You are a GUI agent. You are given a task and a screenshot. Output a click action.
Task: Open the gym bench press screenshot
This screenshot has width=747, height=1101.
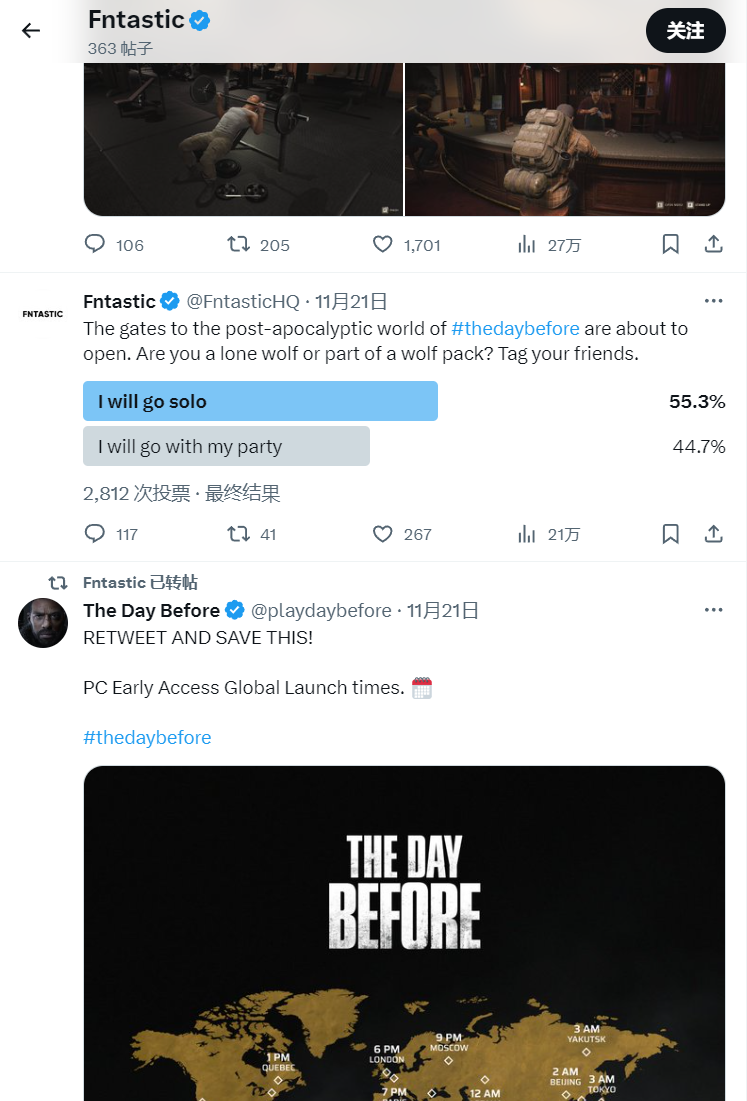[243, 139]
